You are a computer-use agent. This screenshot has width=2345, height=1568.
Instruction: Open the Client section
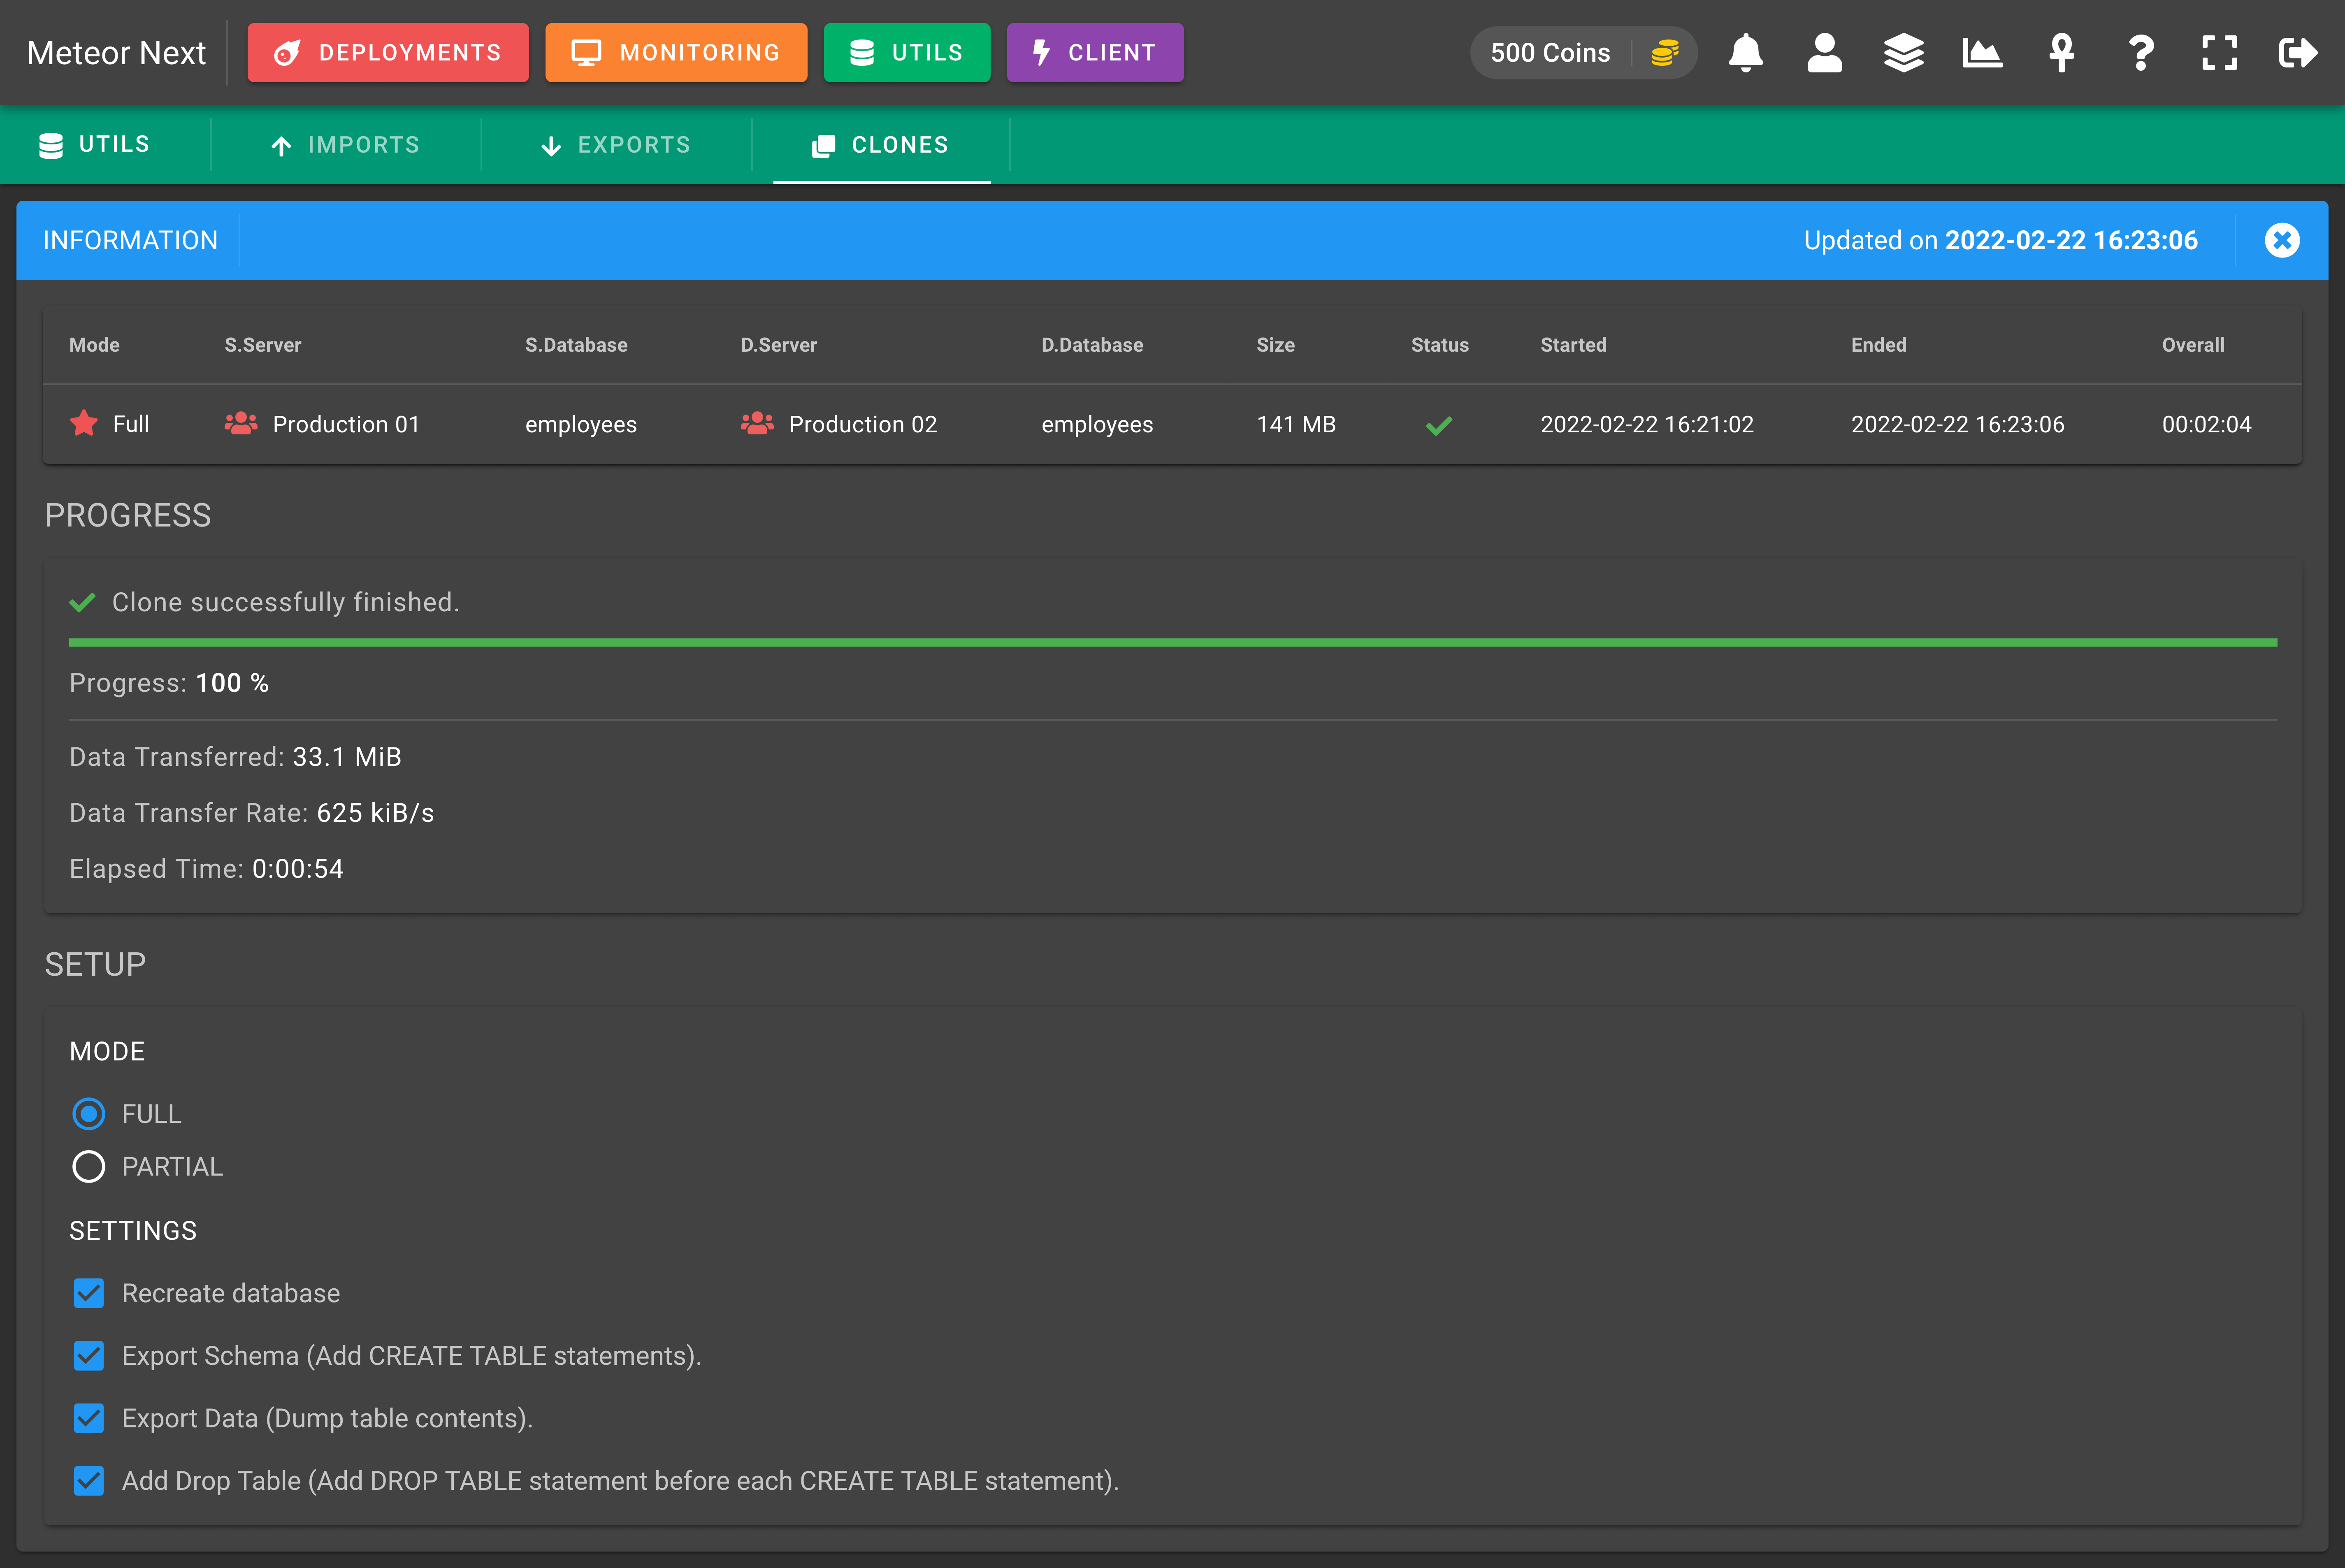click(x=1095, y=53)
